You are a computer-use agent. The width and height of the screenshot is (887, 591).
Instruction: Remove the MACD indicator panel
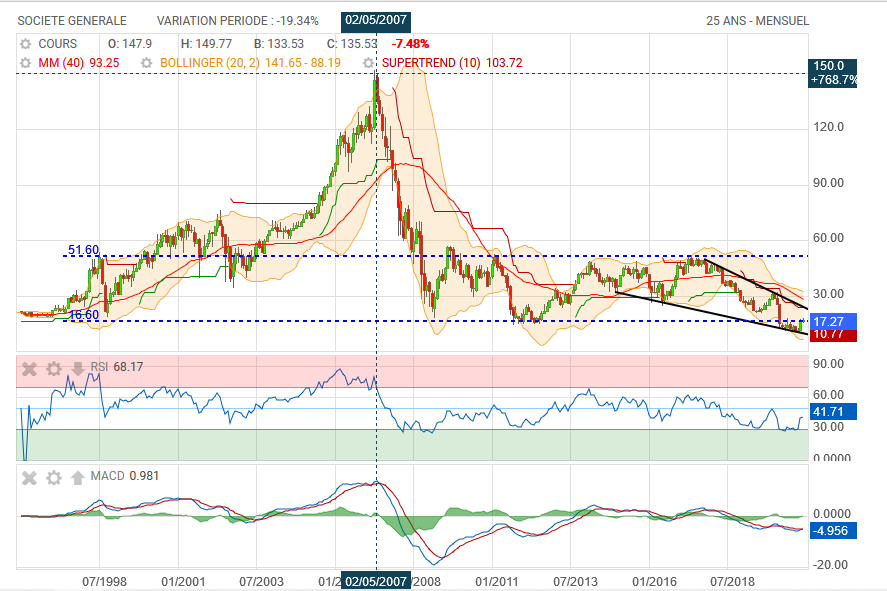(30, 477)
